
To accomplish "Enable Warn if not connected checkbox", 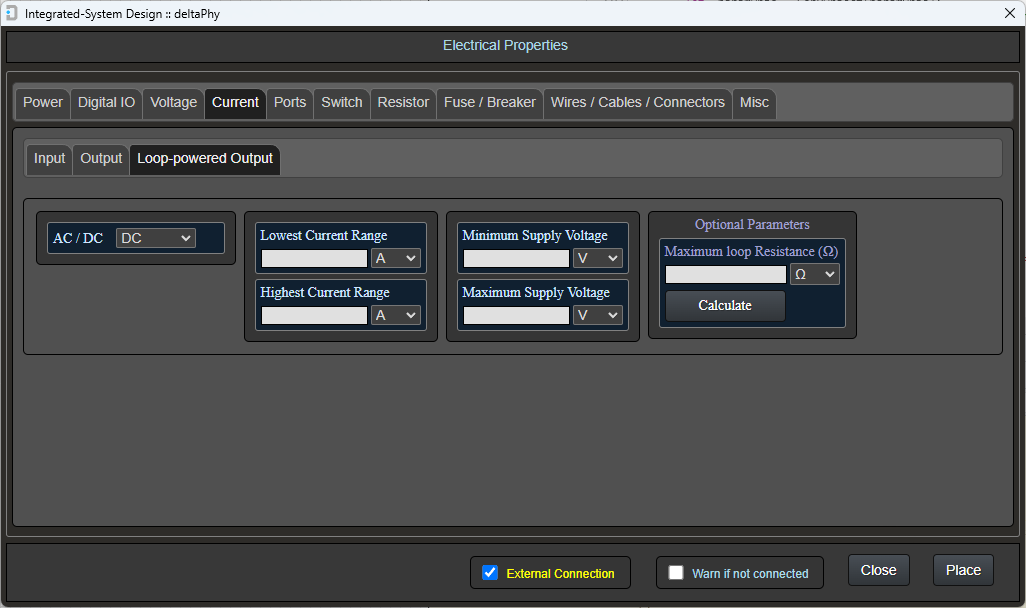I will (x=676, y=573).
